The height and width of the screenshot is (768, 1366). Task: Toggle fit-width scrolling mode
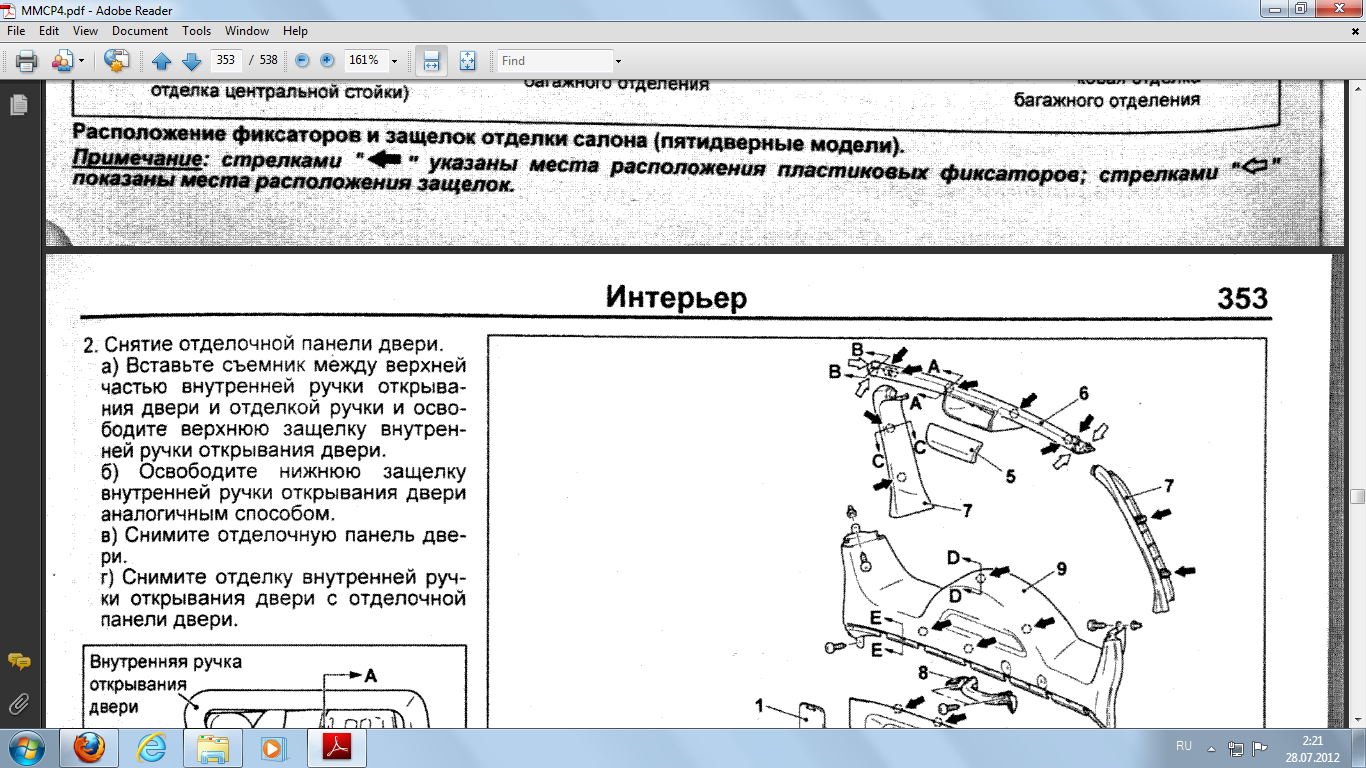(431, 61)
